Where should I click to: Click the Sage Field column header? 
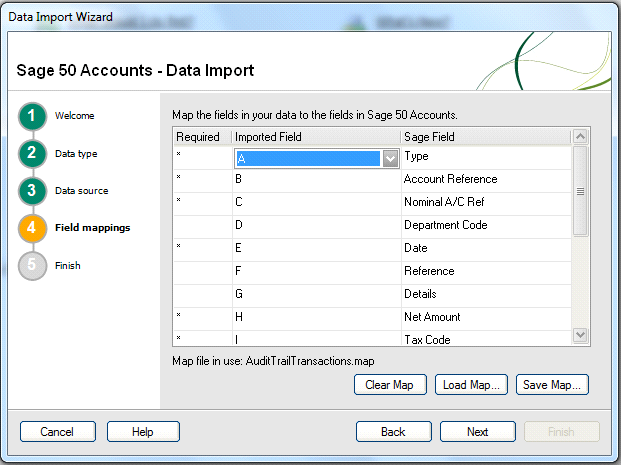pos(485,137)
